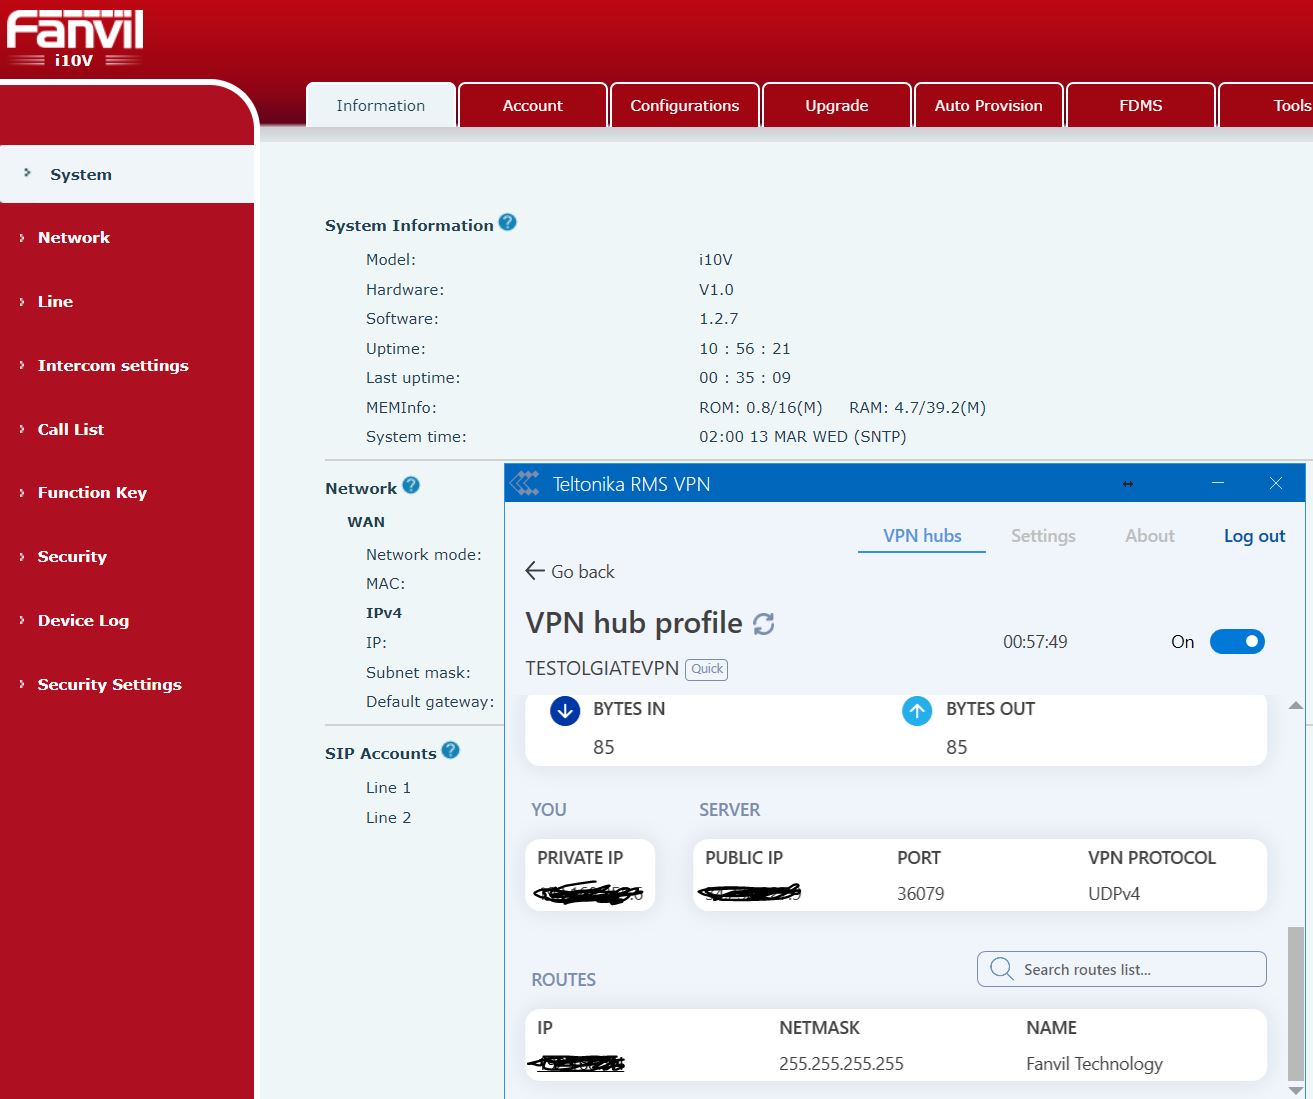Click the route name Fanvil Technology
This screenshot has height=1099, width=1313.
tap(1094, 1064)
